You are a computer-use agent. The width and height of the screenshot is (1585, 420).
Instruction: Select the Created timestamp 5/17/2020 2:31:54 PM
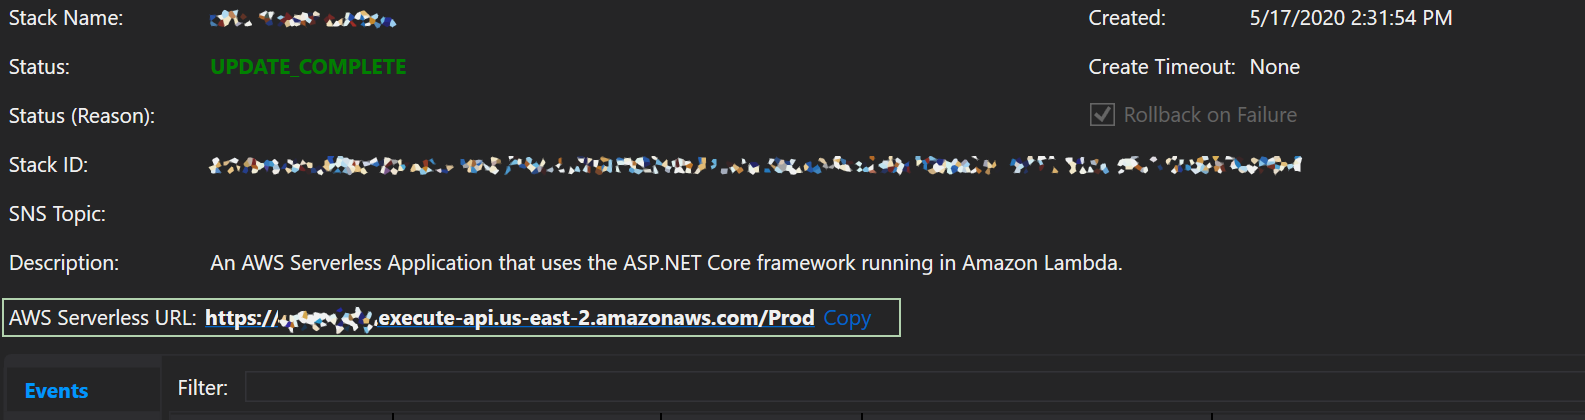pyautogui.click(x=1350, y=18)
